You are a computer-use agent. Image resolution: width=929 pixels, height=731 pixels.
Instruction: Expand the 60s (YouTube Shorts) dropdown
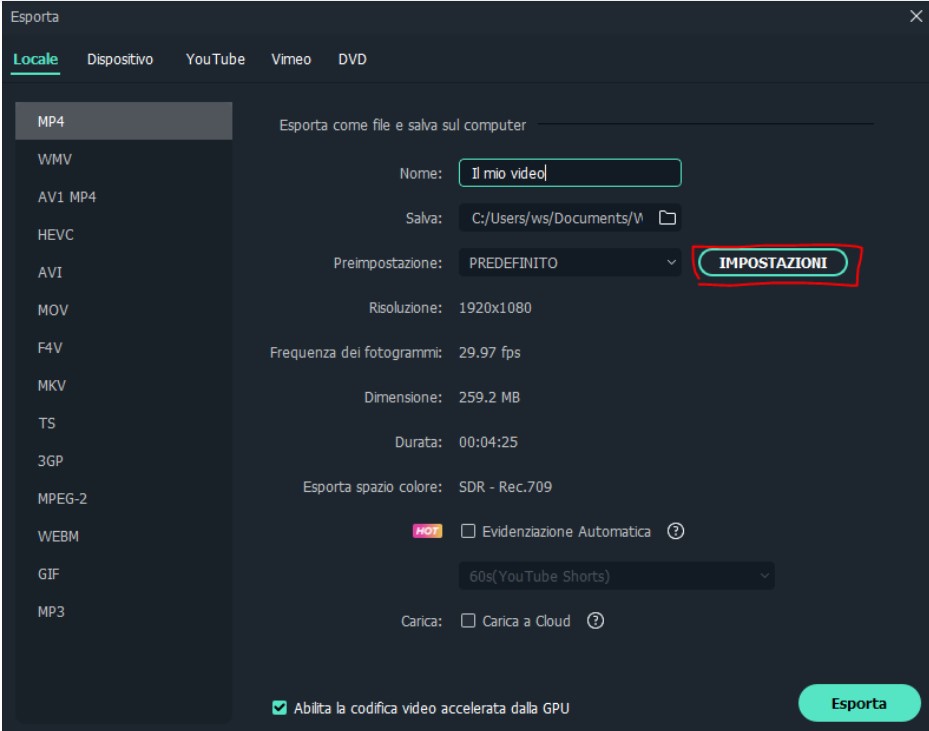617,576
